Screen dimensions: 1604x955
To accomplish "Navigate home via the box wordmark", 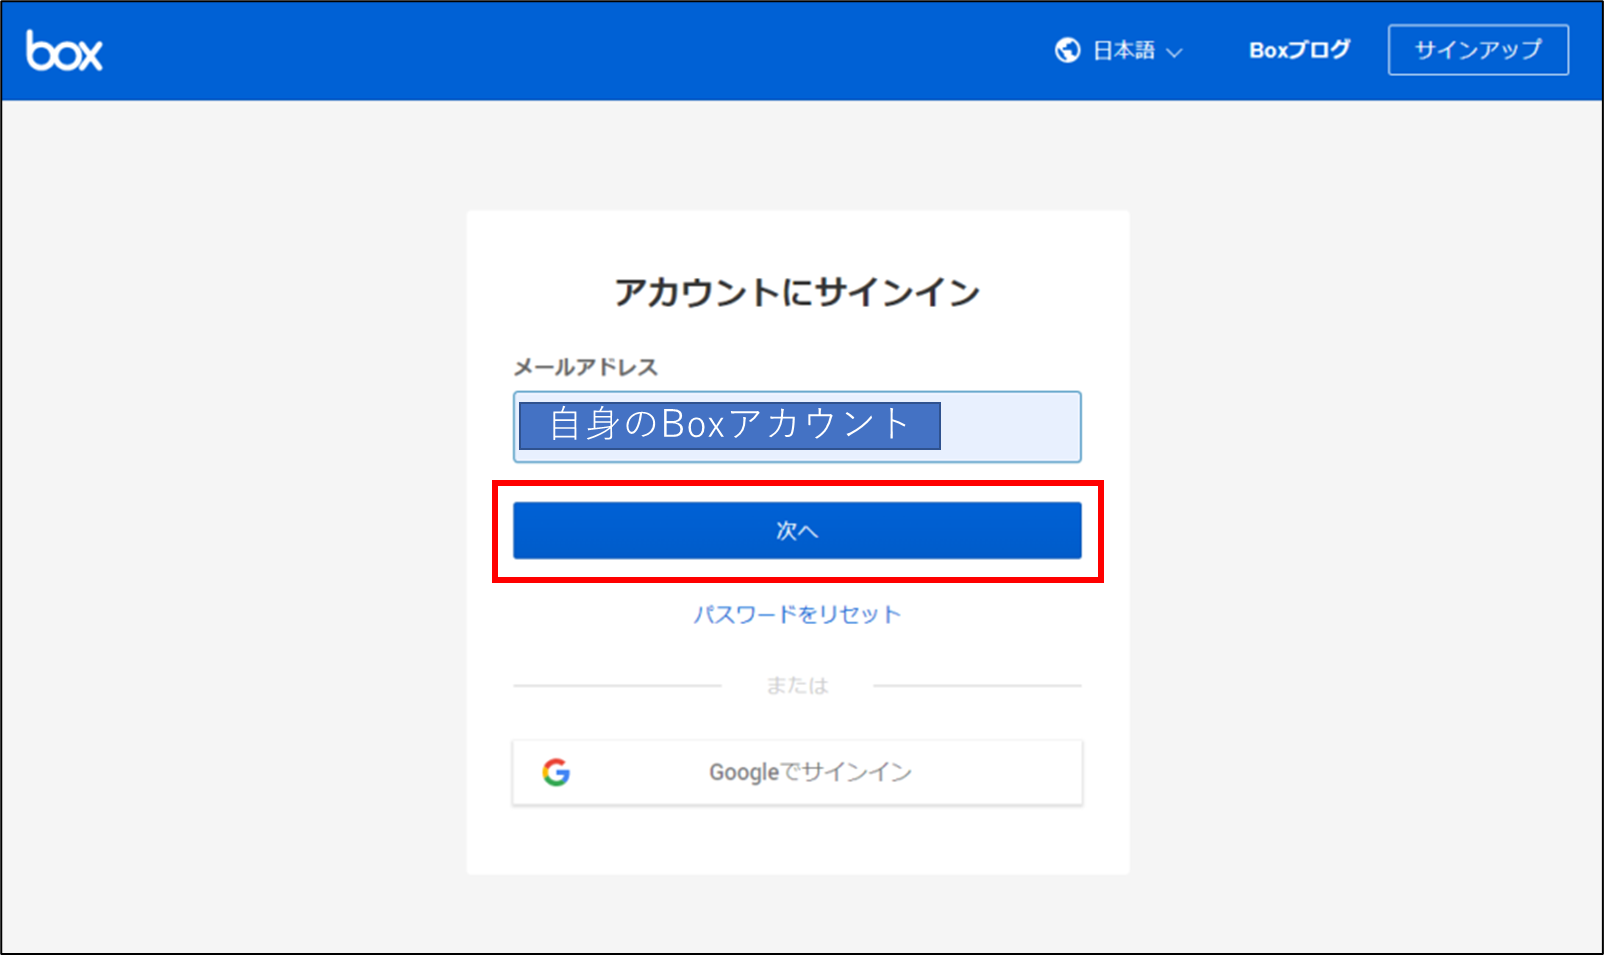I will click(63, 51).
